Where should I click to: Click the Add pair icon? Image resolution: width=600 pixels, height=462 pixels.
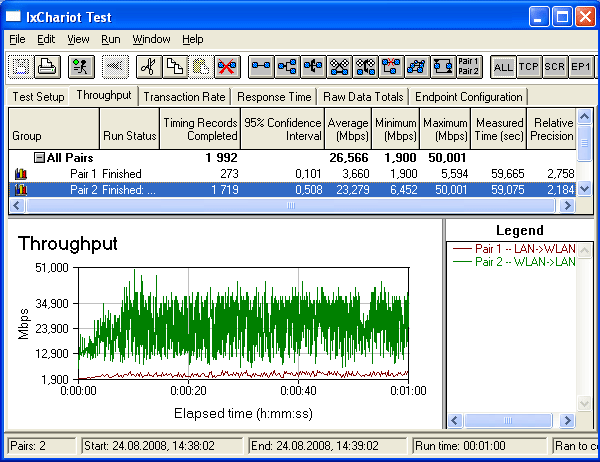(261, 67)
